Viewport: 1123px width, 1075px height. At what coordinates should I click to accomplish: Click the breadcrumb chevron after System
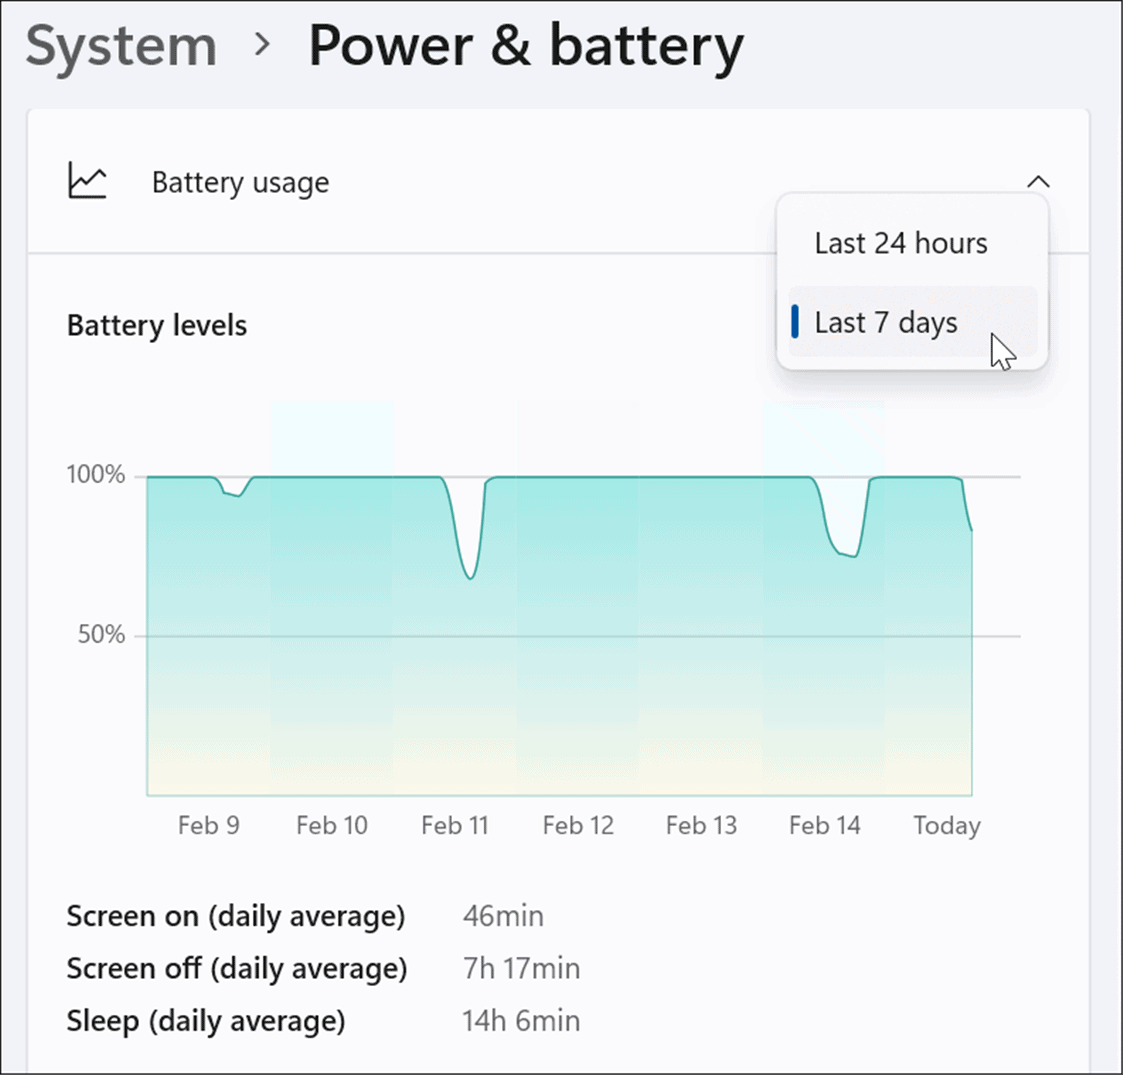(263, 46)
